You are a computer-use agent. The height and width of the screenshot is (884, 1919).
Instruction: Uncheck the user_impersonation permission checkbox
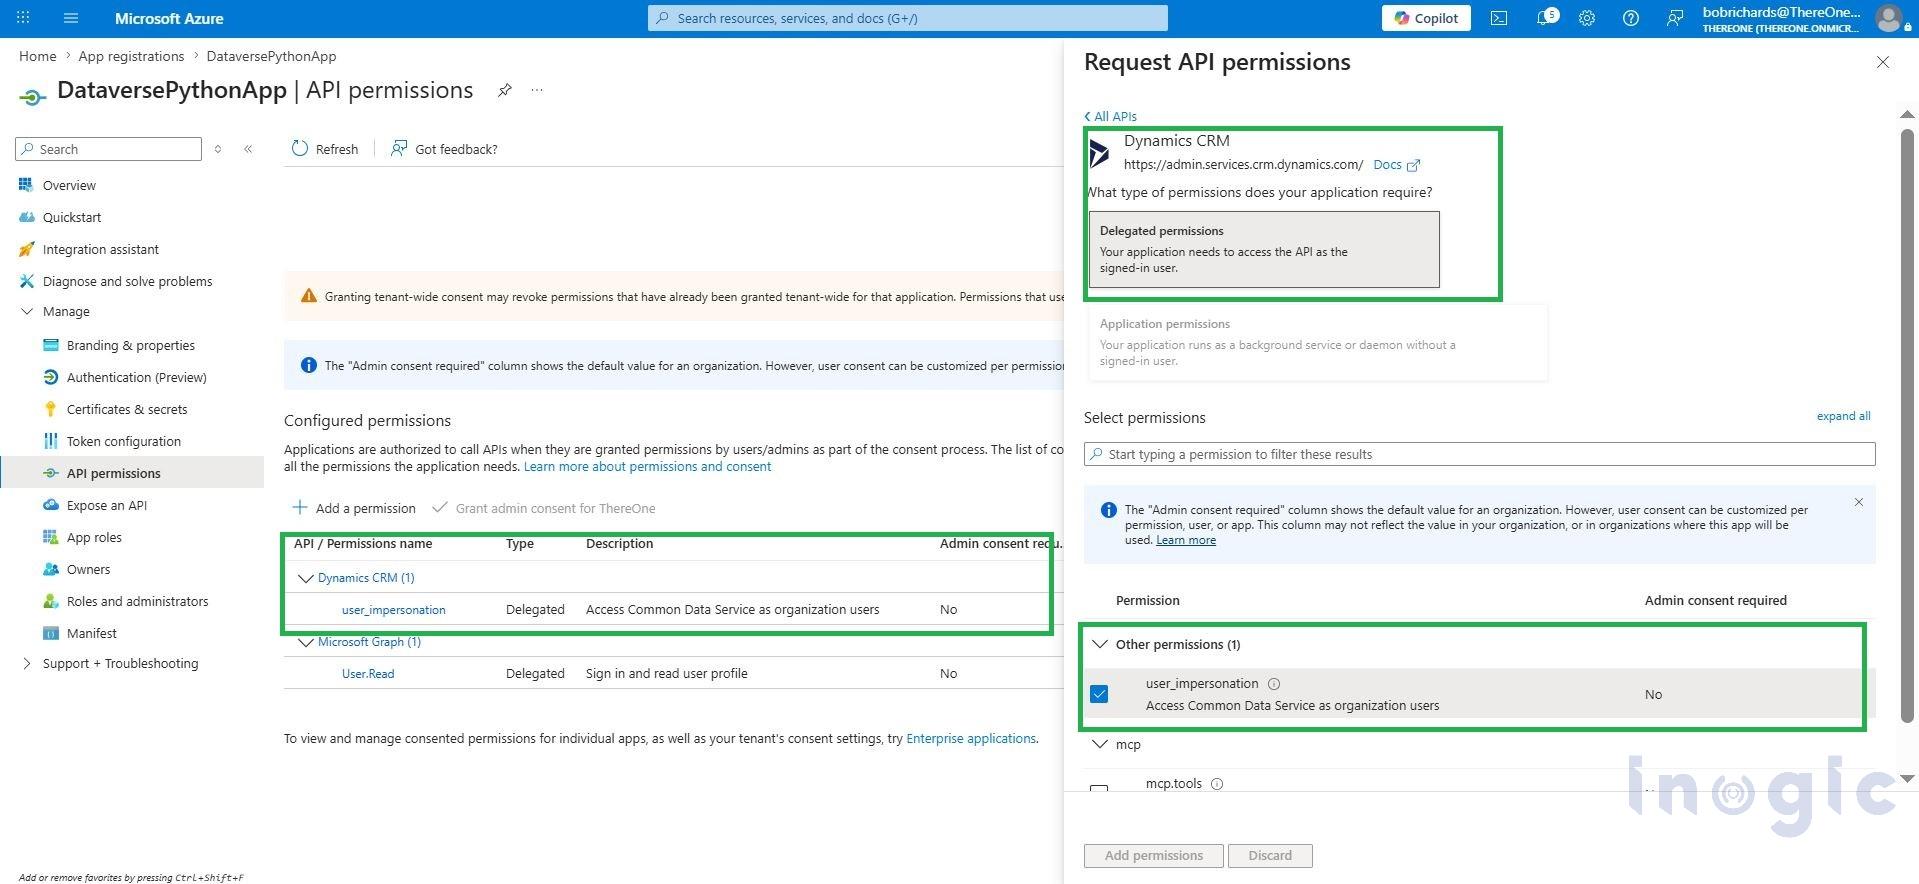pos(1099,694)
